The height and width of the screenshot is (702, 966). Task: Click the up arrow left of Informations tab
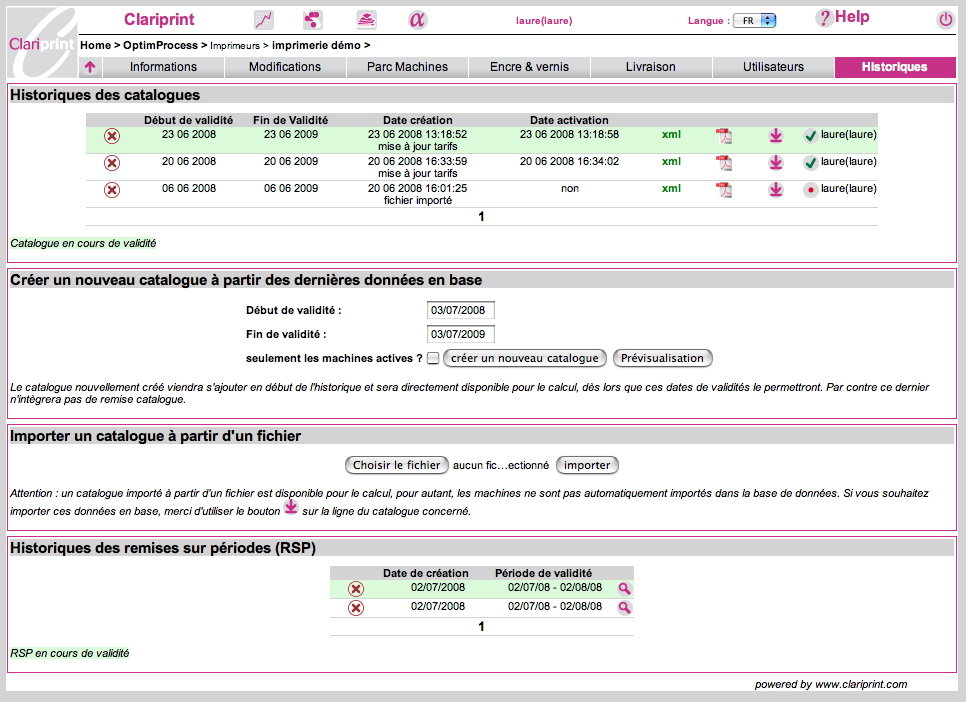point(90,67)
